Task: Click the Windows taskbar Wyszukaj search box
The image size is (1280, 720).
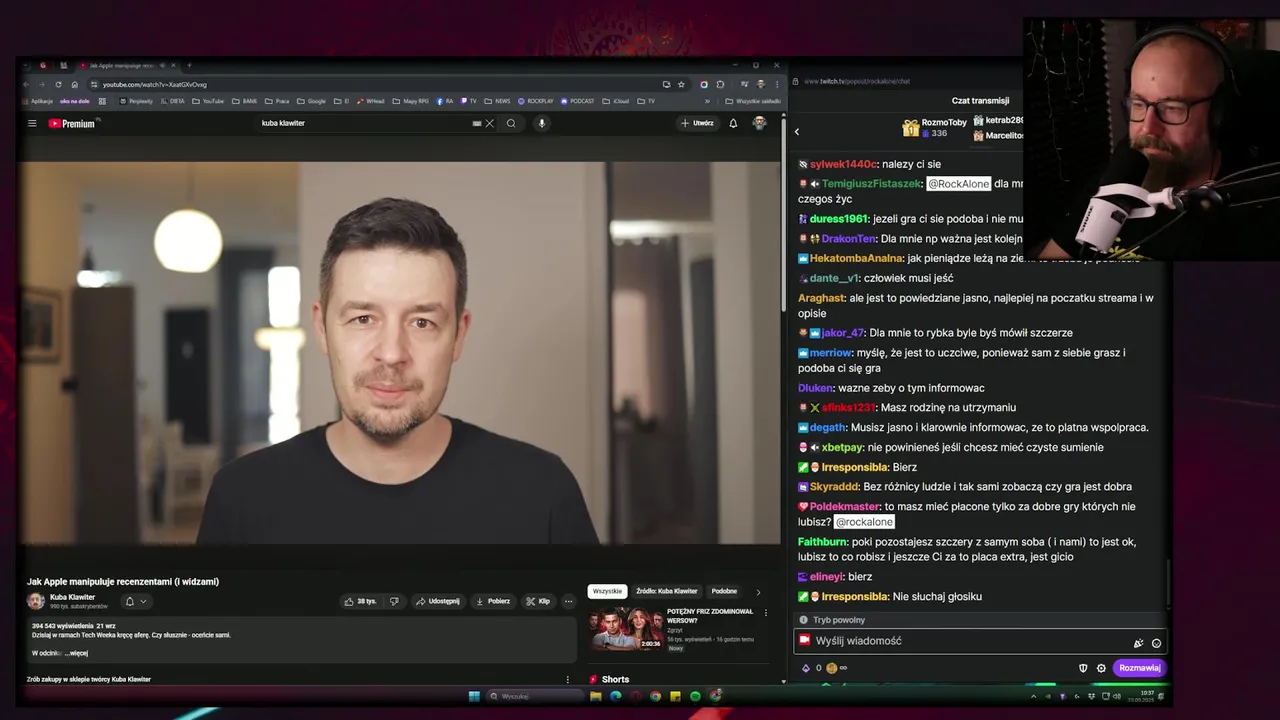Action: point(533,696)
